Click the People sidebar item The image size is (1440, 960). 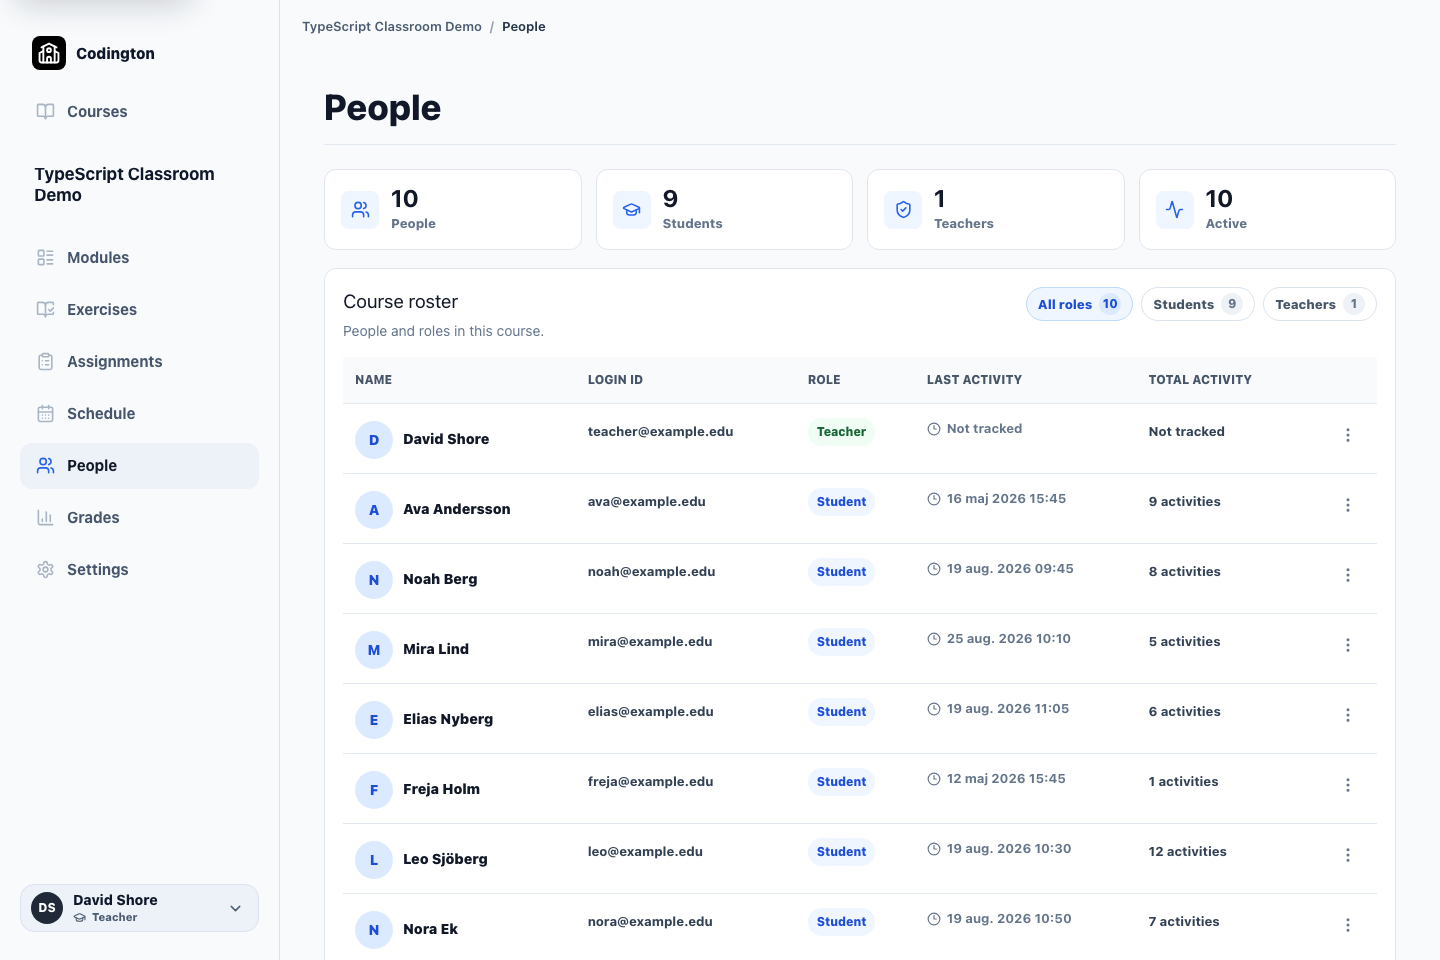point(139,466)
